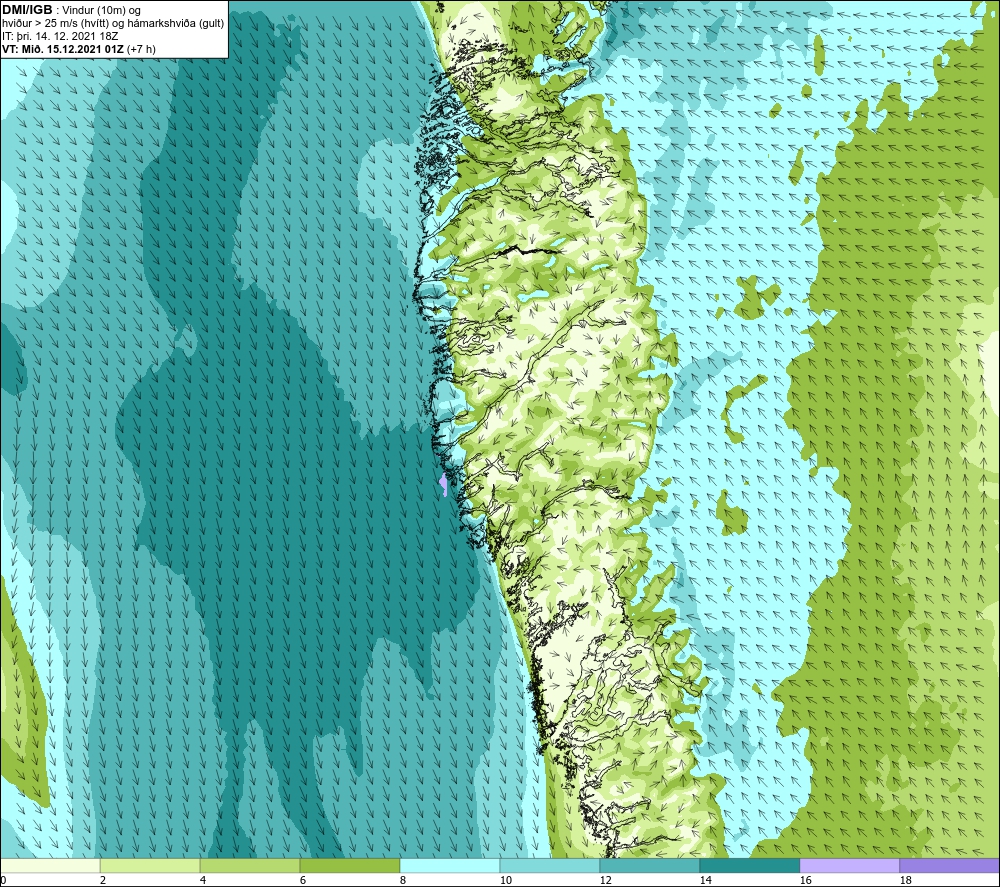Click the 'IT: þri. 14. 12. 2021 18Z' line
This screenshot has height=887, width=1000.
pyautogui.click(x=60, y=36)
